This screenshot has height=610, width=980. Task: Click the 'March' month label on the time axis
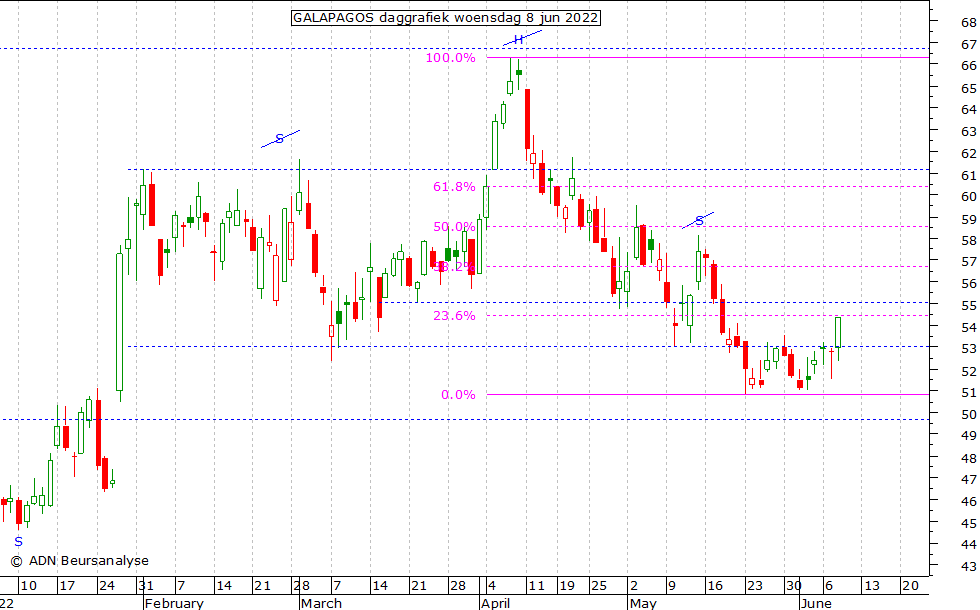(321, 603)
